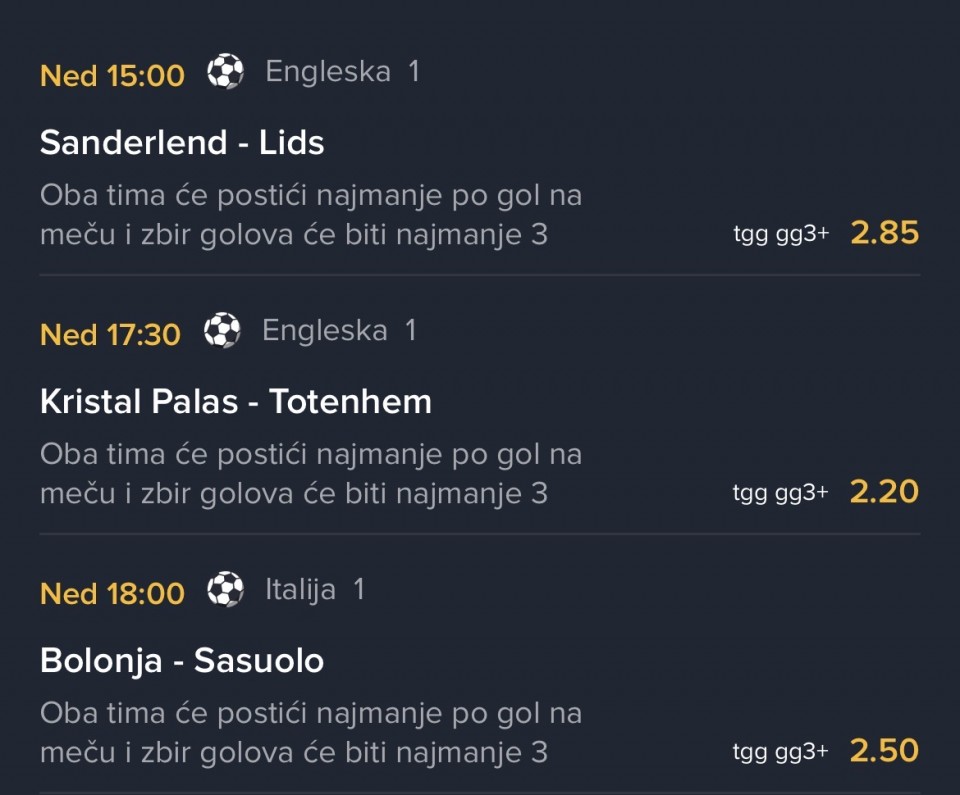This screenshot has height=795, width=960.
Task: Tap the Engleska 1 league label at 17:30
Action: click(x=339, y=331)
